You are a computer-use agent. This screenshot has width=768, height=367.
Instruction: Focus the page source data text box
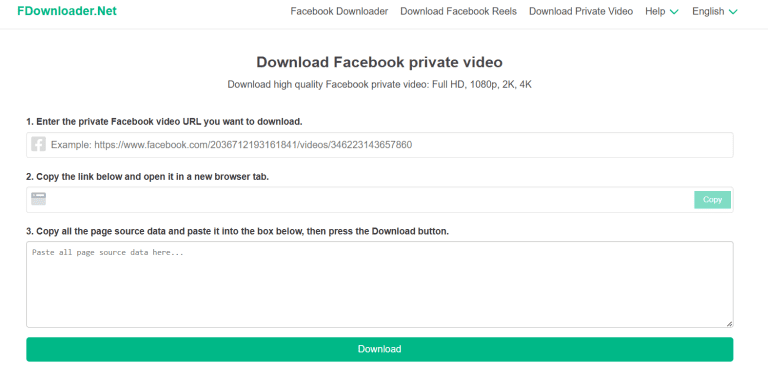[x=380, y=284]
